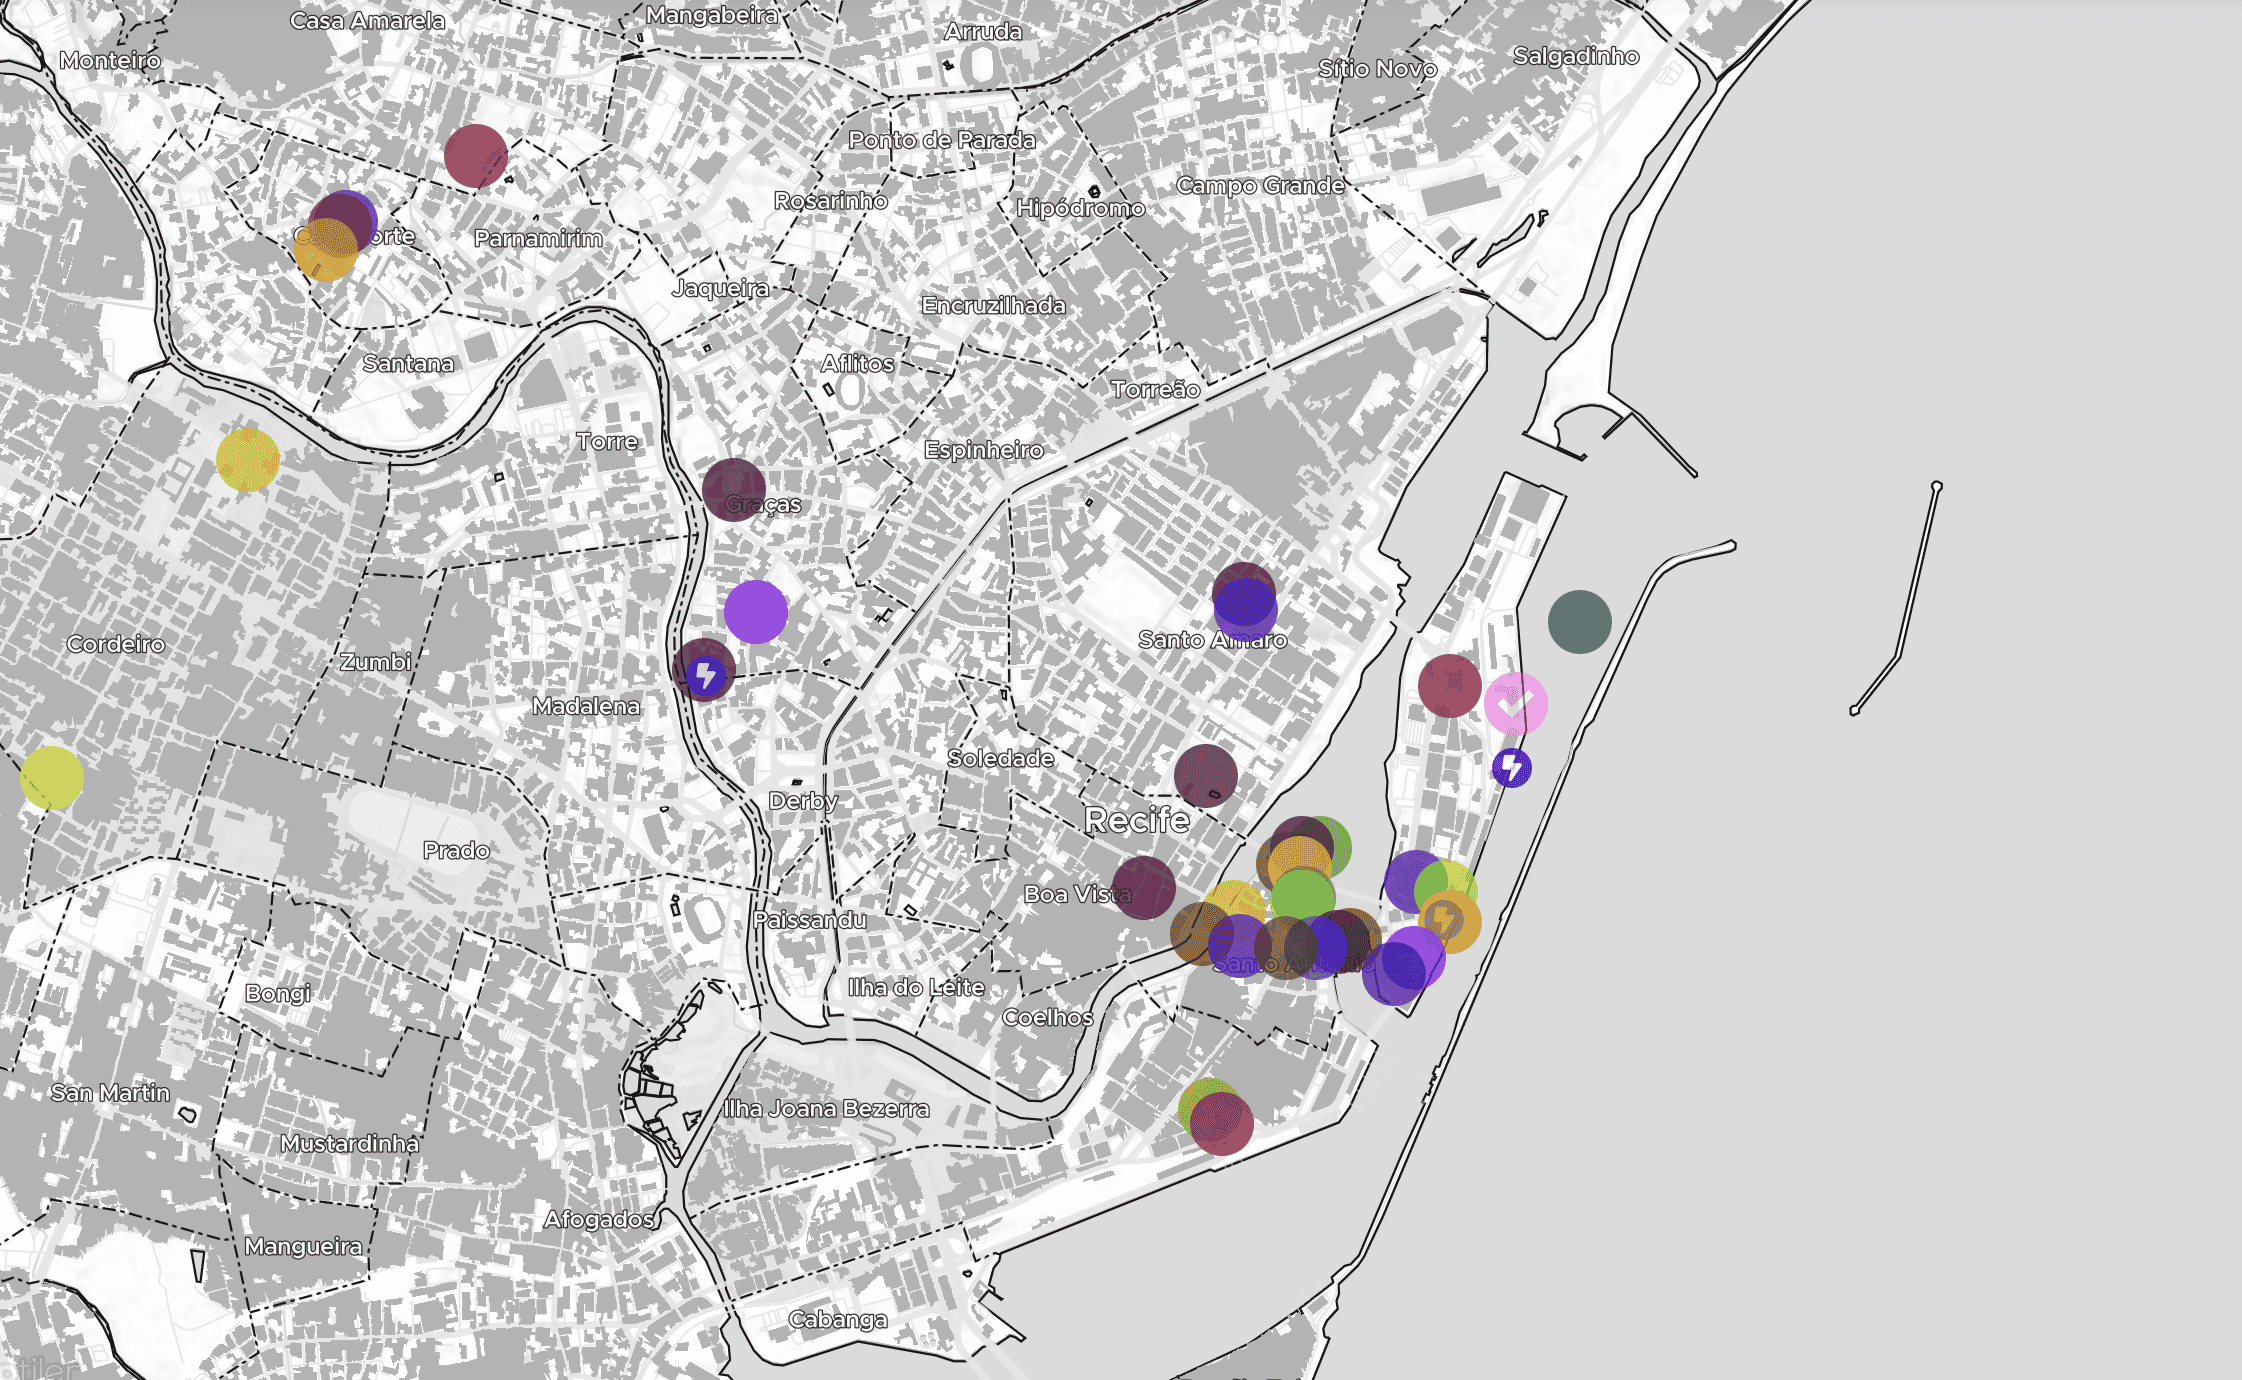Screen dimensions: 2242x1380
Task: Click the yellow marker left of Cordeiro
Action: click(x=52, y=777)
